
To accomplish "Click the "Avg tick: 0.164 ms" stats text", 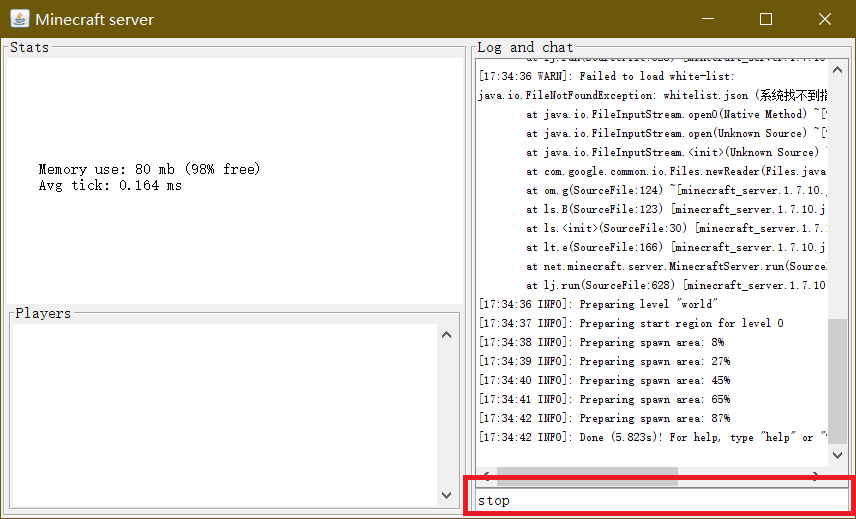I will 110,185.
